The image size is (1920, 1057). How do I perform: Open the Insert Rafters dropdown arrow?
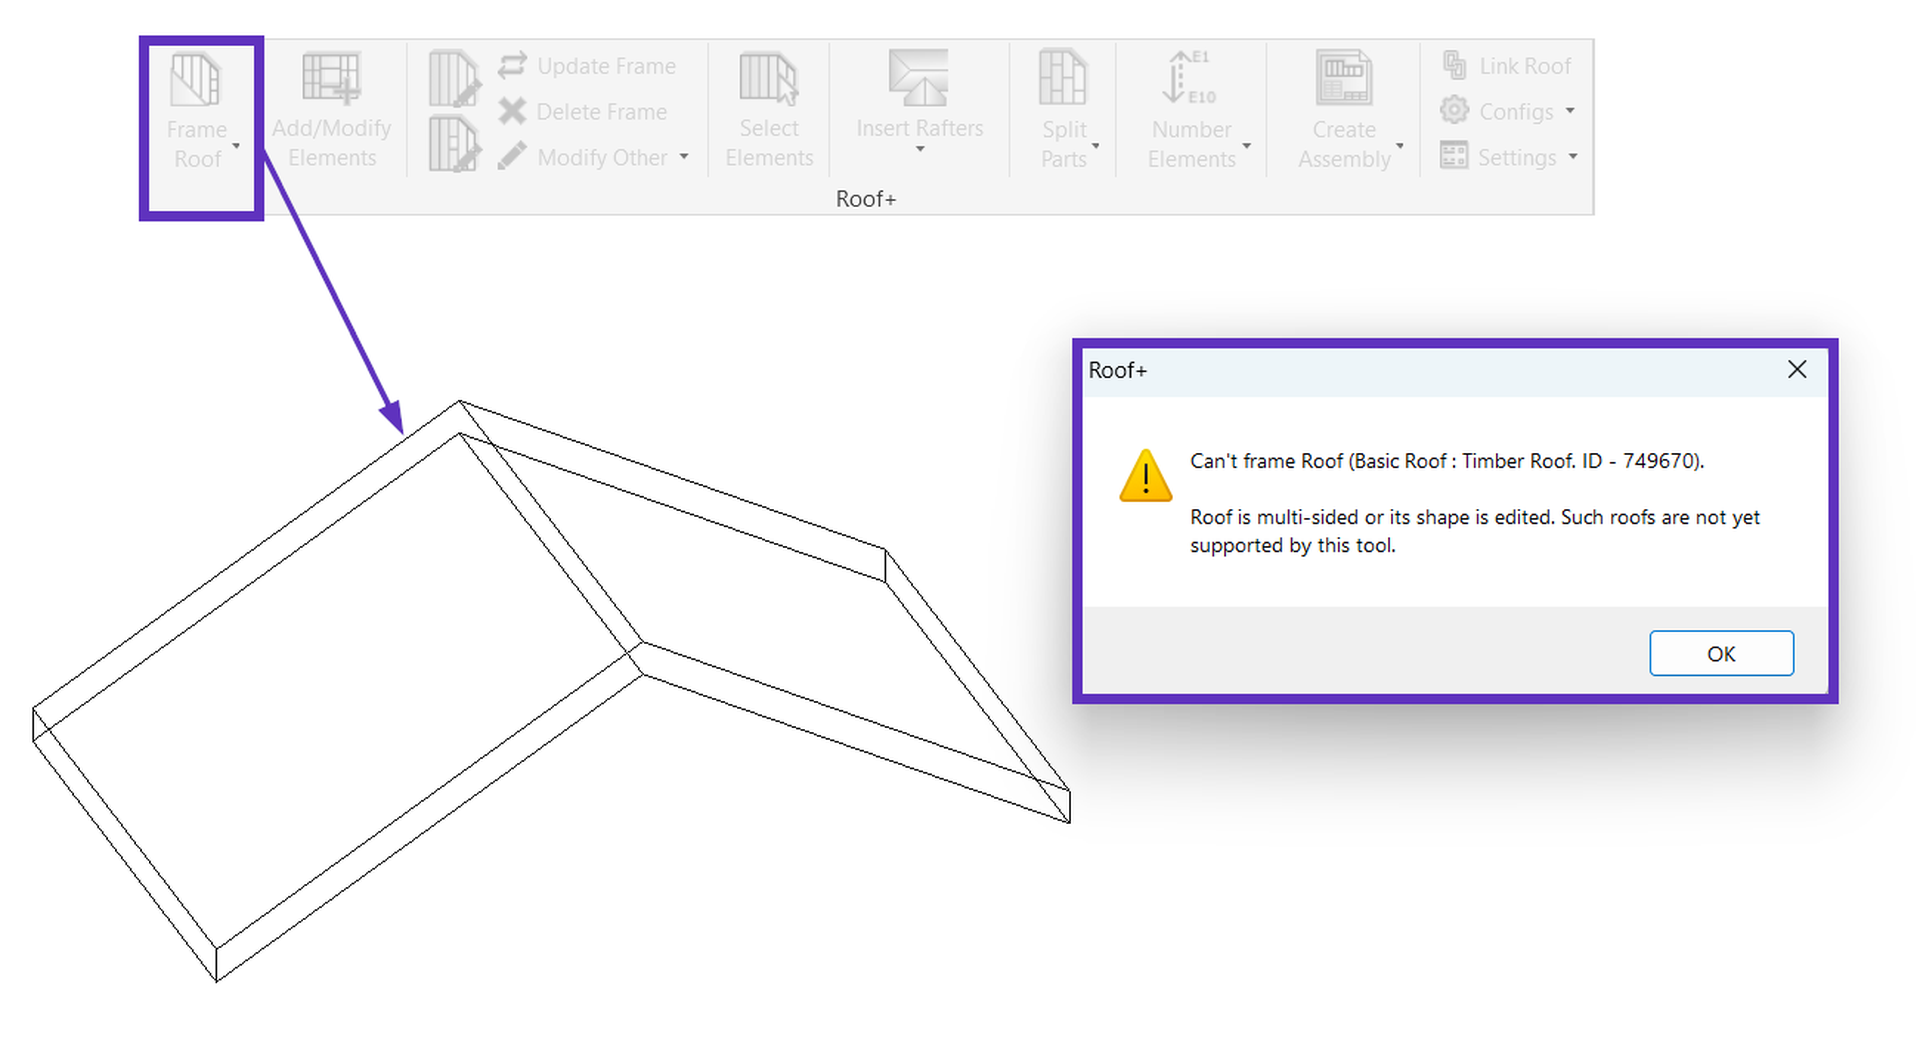point(920,149)
